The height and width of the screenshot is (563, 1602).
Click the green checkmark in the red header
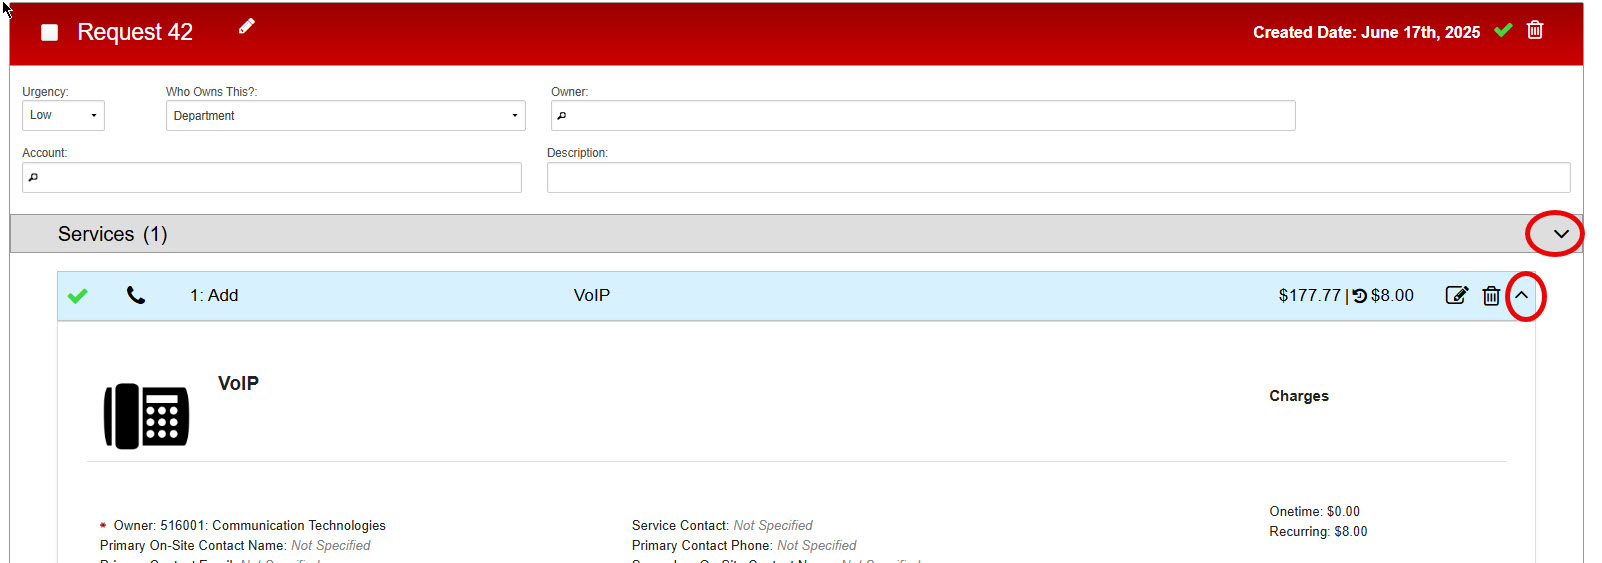click(1502, 31)
